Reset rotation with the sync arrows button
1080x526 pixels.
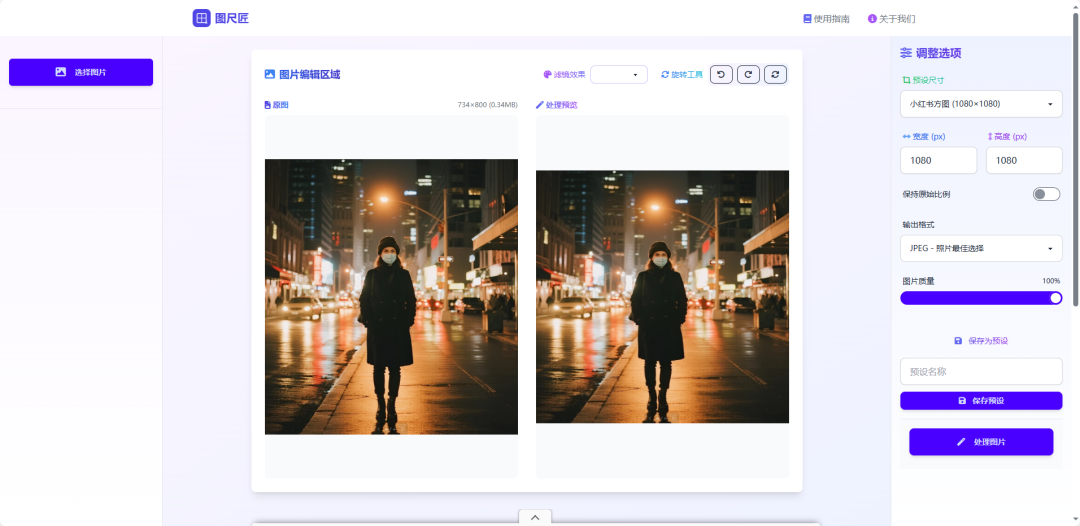(775, 74)
